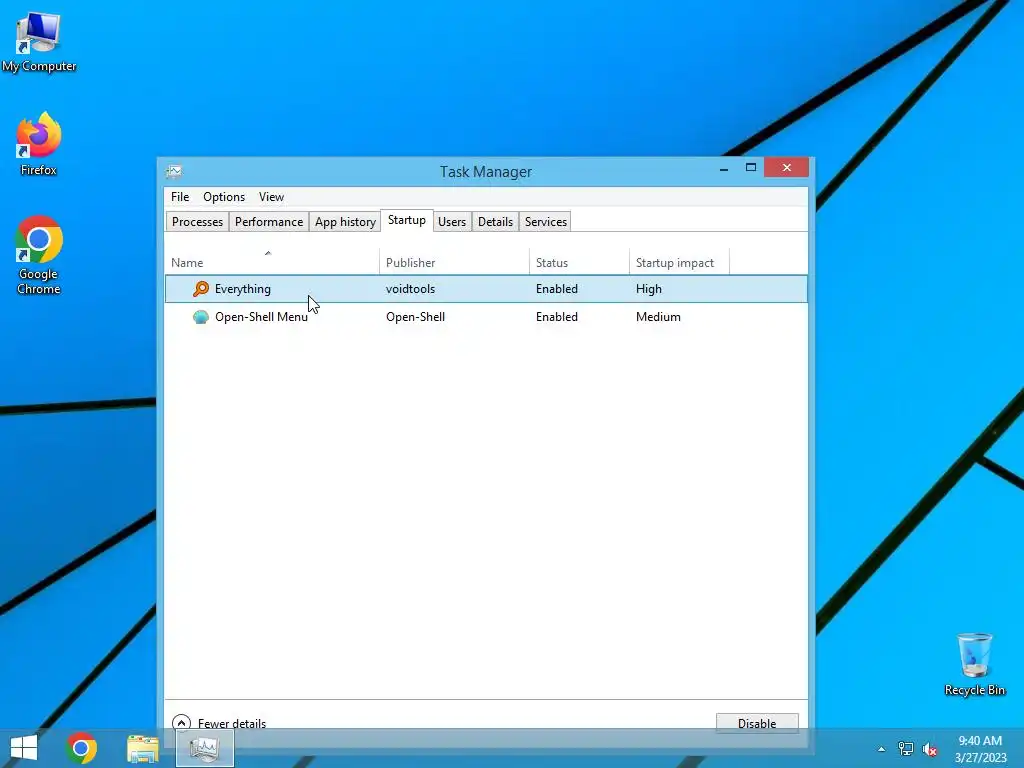Viewport: 1024px width, 768px height.
Task: Click the Task Manager taskbar button
Action: click(x=205, y=748)
